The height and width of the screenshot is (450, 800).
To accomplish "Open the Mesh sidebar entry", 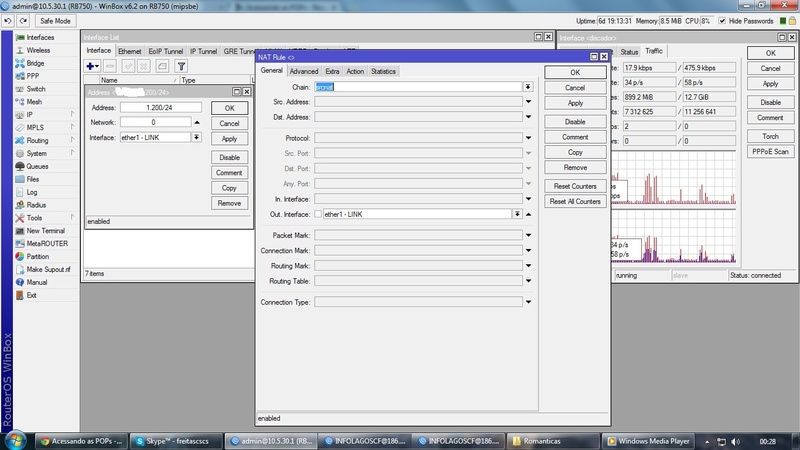I will coord(34,102).
